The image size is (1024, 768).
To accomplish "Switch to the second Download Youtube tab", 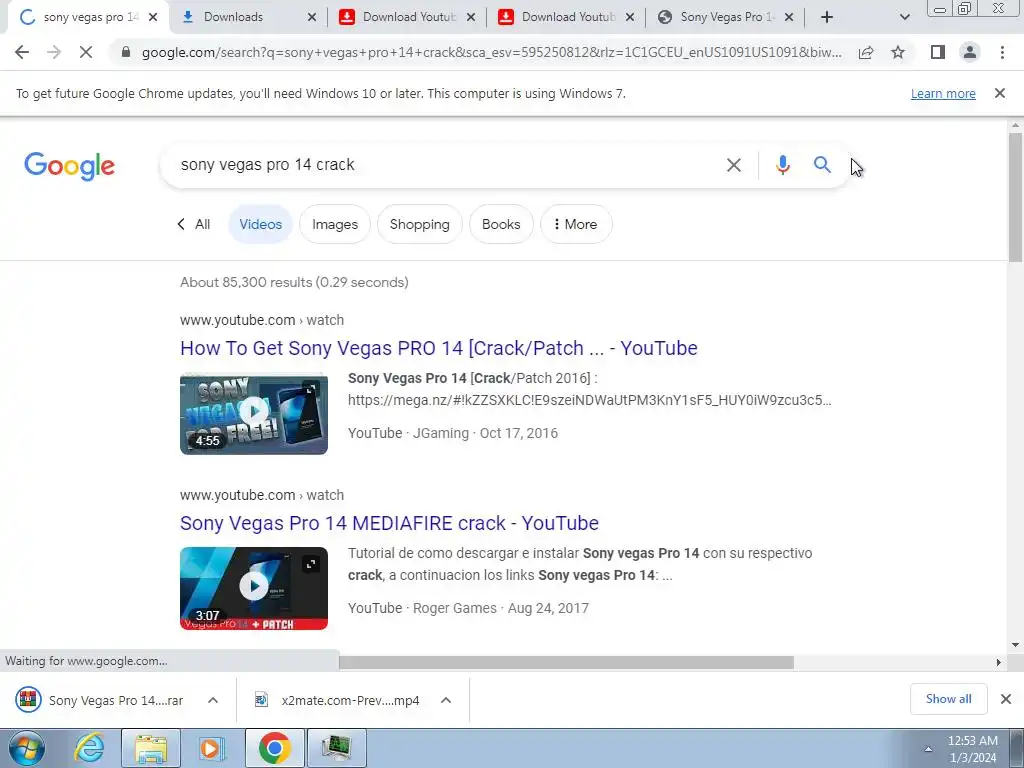I will tap(565, 17).
